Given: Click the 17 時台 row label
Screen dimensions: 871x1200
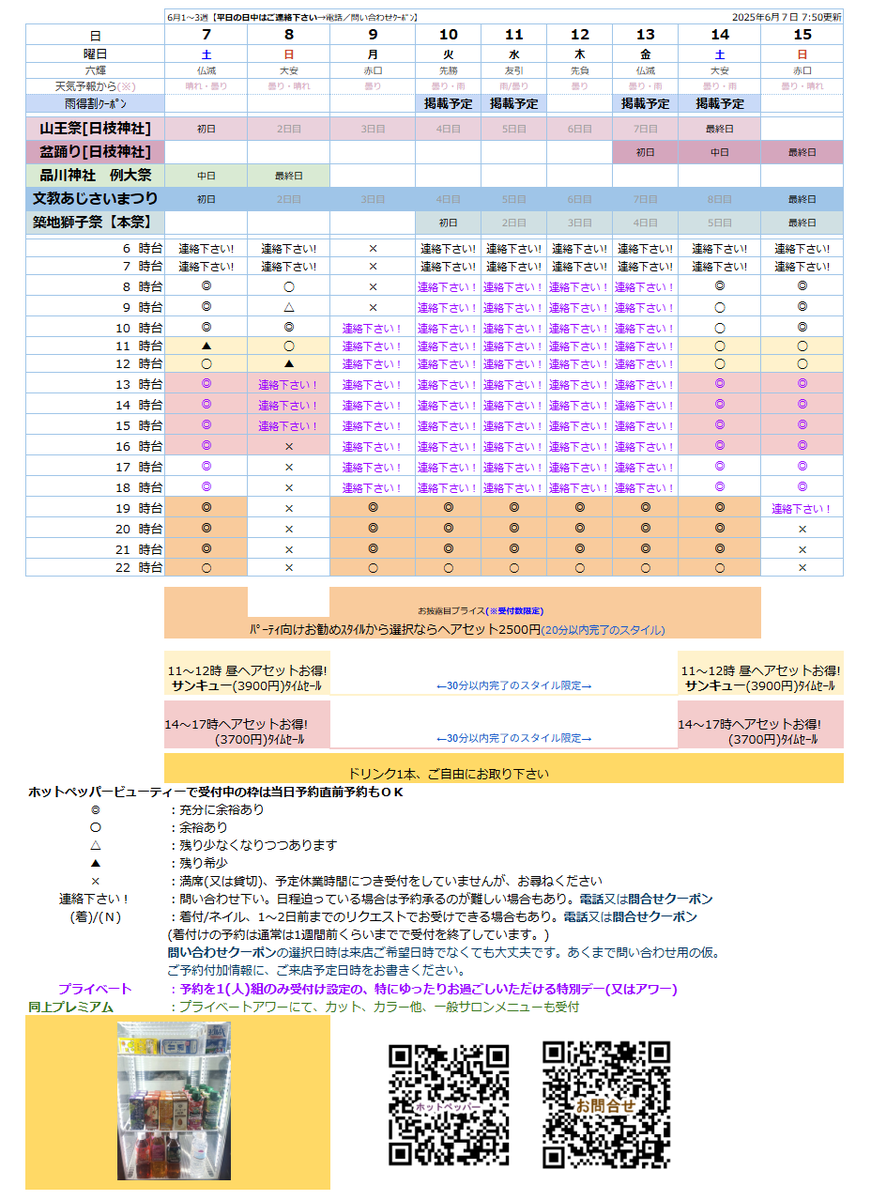Looking at the screenshot, I should point(139,467).
